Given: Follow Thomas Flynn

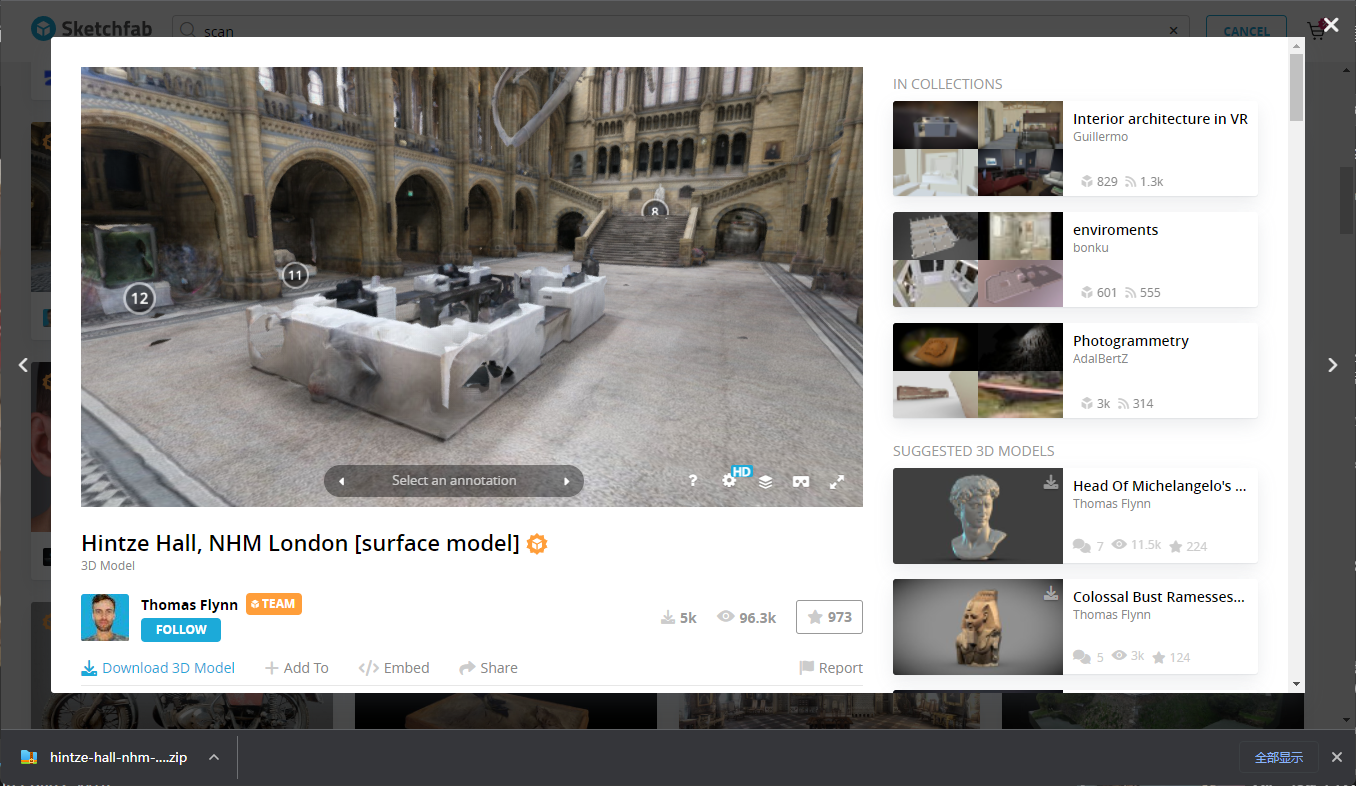Looking at the screenshot, I should click(181, 630).
